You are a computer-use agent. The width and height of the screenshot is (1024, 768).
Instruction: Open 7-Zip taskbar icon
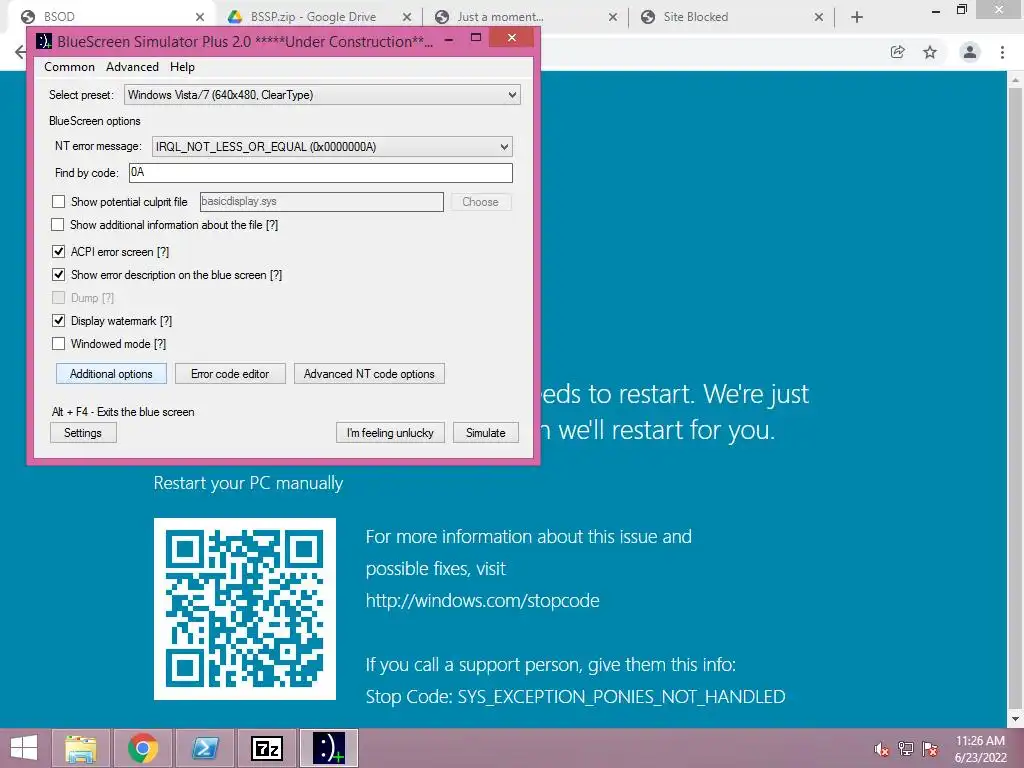pyautogui.click(x=267, y=748)
